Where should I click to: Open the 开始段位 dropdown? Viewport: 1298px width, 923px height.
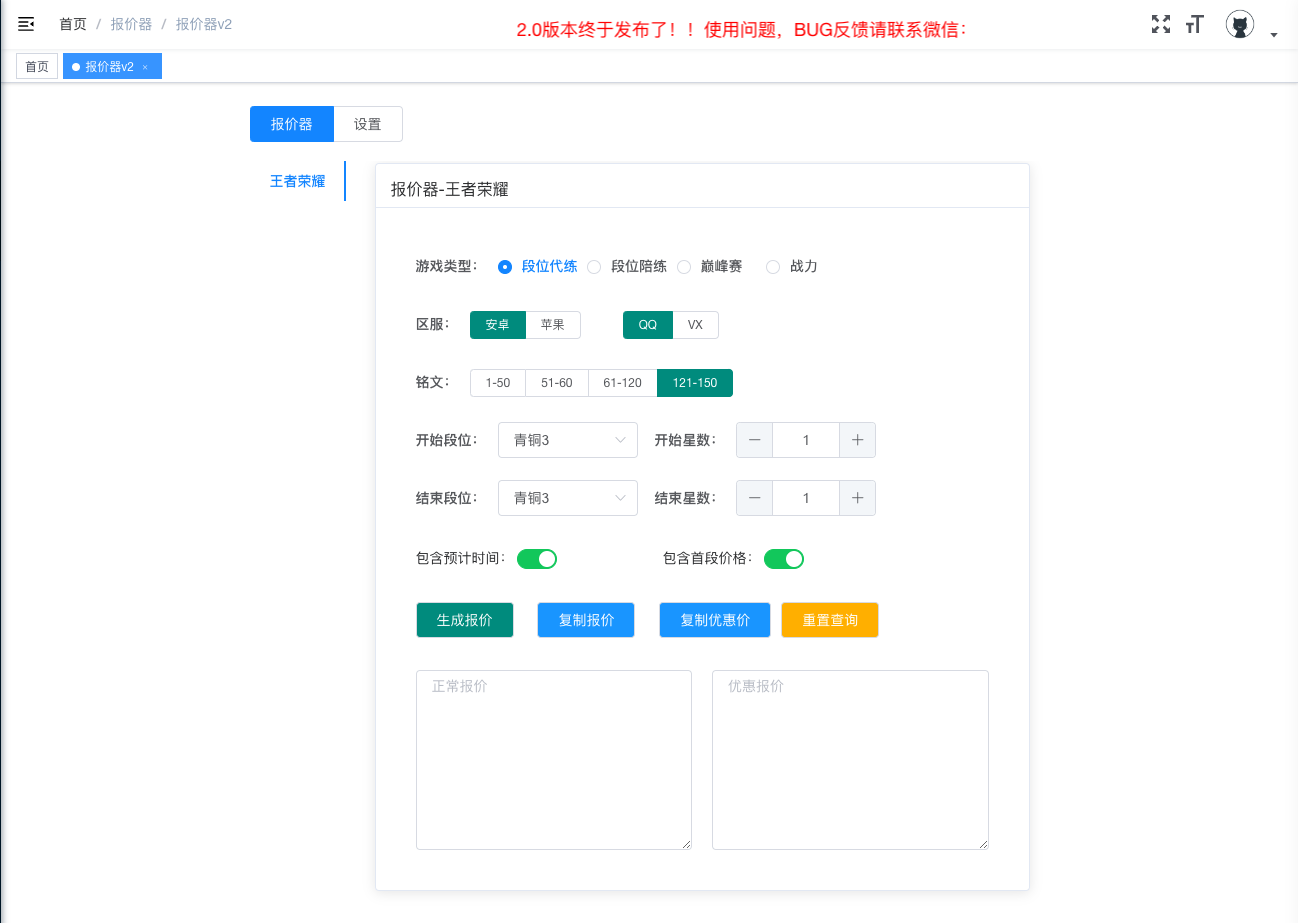(567, 440)
